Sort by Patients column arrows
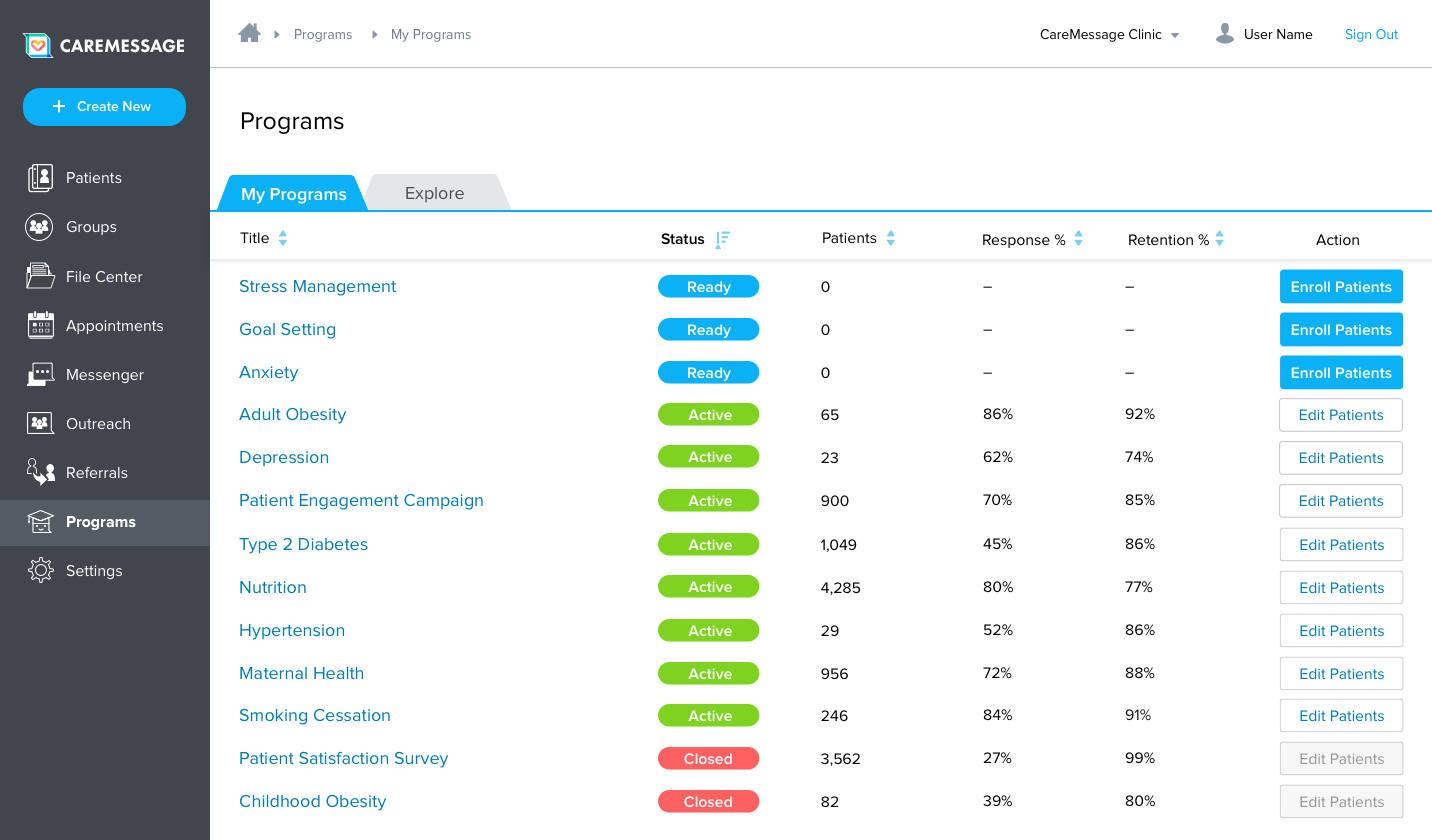Image resolution: width=1432 pixels, height=840 pixels. tap(891, 238)
